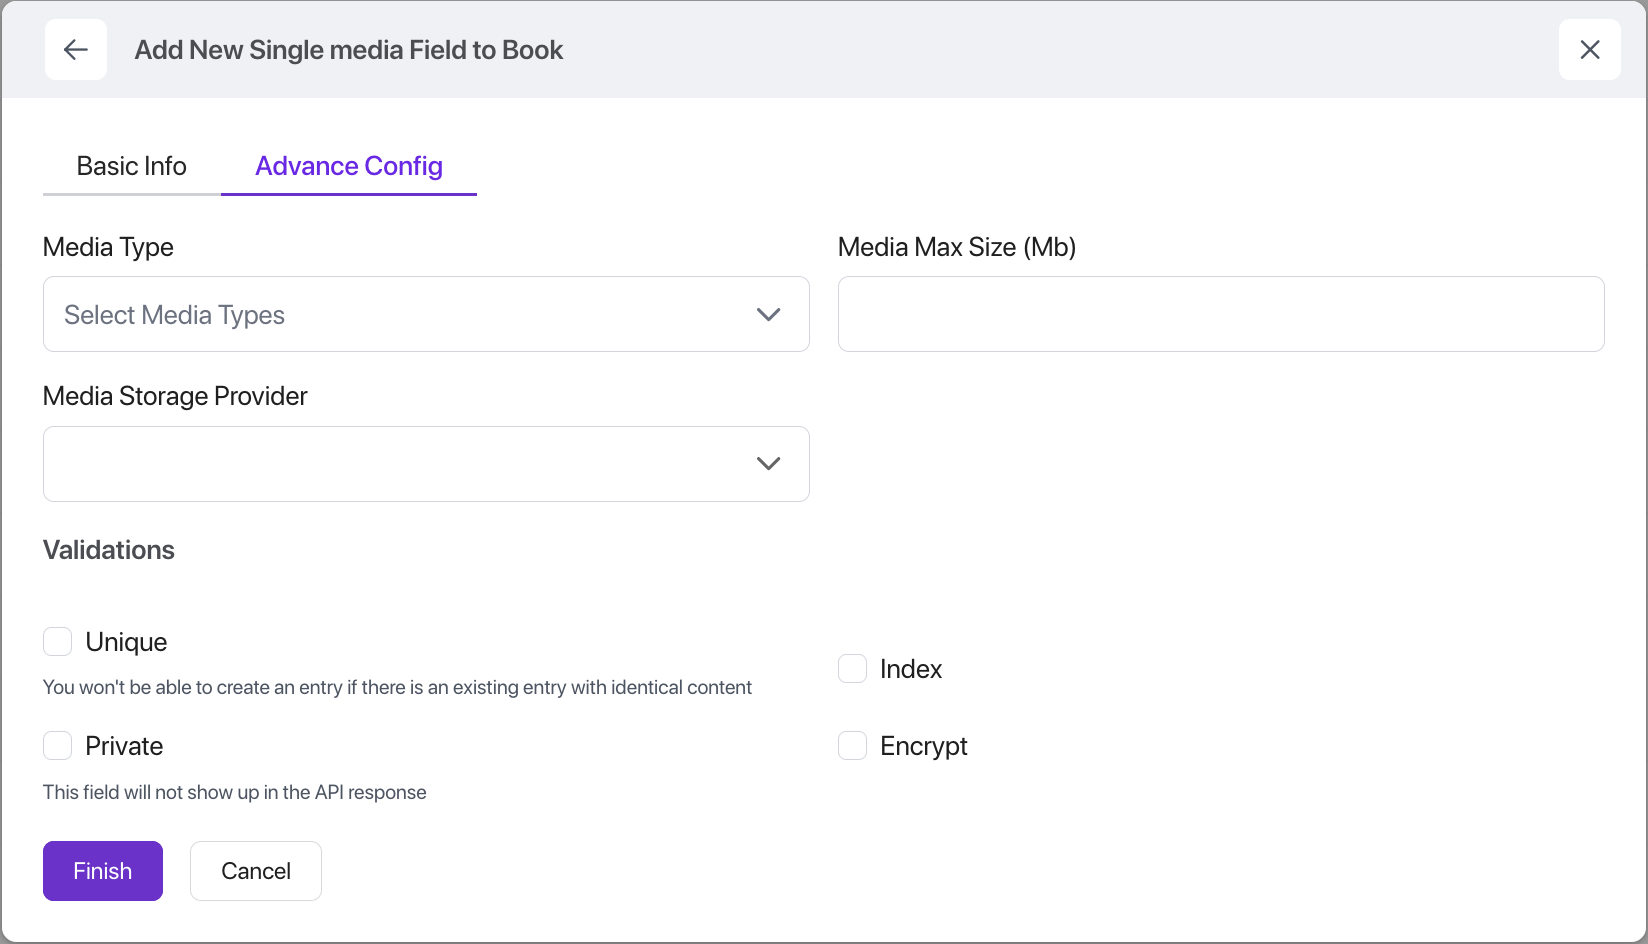
Task: Select the Advance Config tab
Action: click(349, 166)
